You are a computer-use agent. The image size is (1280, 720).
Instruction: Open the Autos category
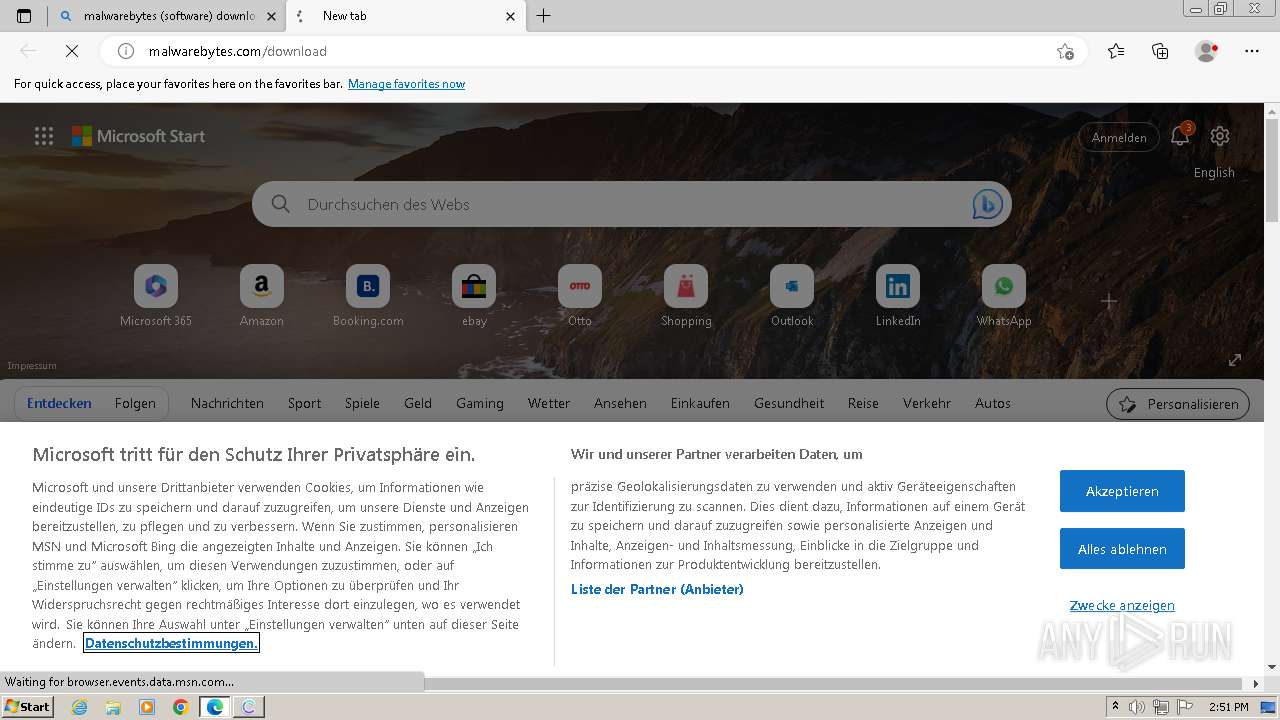pyautogui.click(x=993, y=404)
